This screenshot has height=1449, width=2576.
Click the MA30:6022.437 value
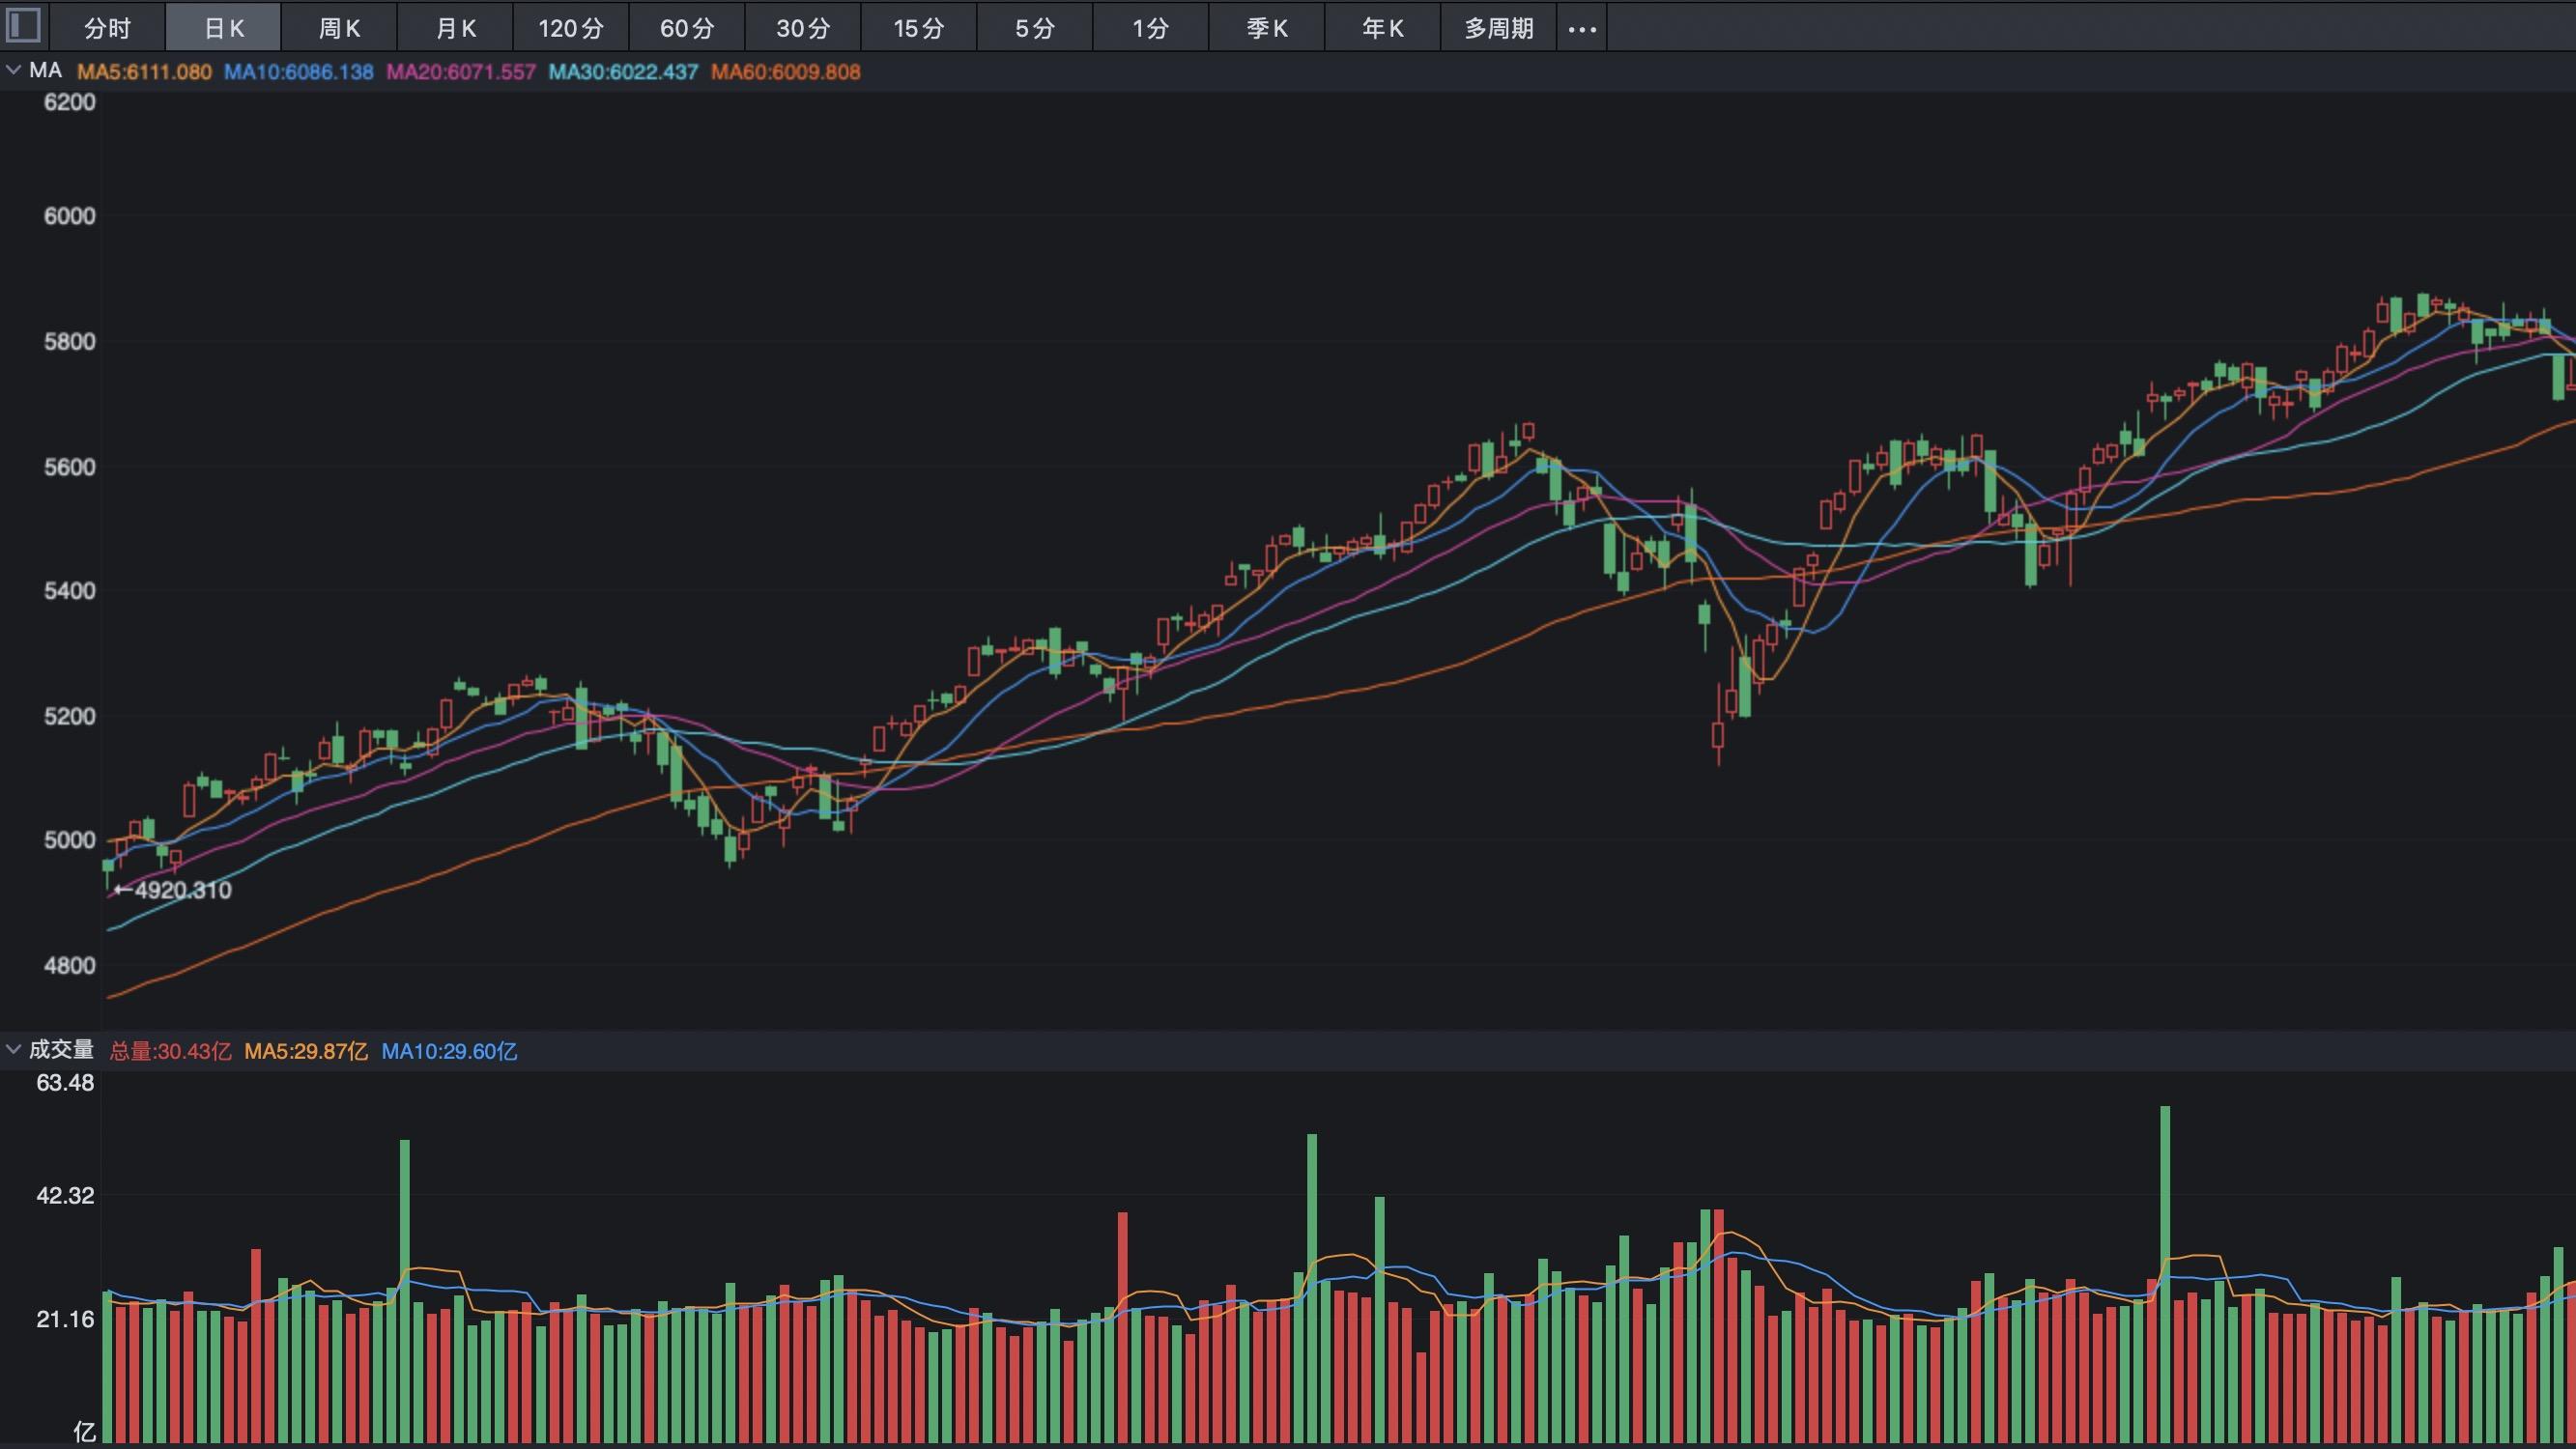(x=623, y=72)
